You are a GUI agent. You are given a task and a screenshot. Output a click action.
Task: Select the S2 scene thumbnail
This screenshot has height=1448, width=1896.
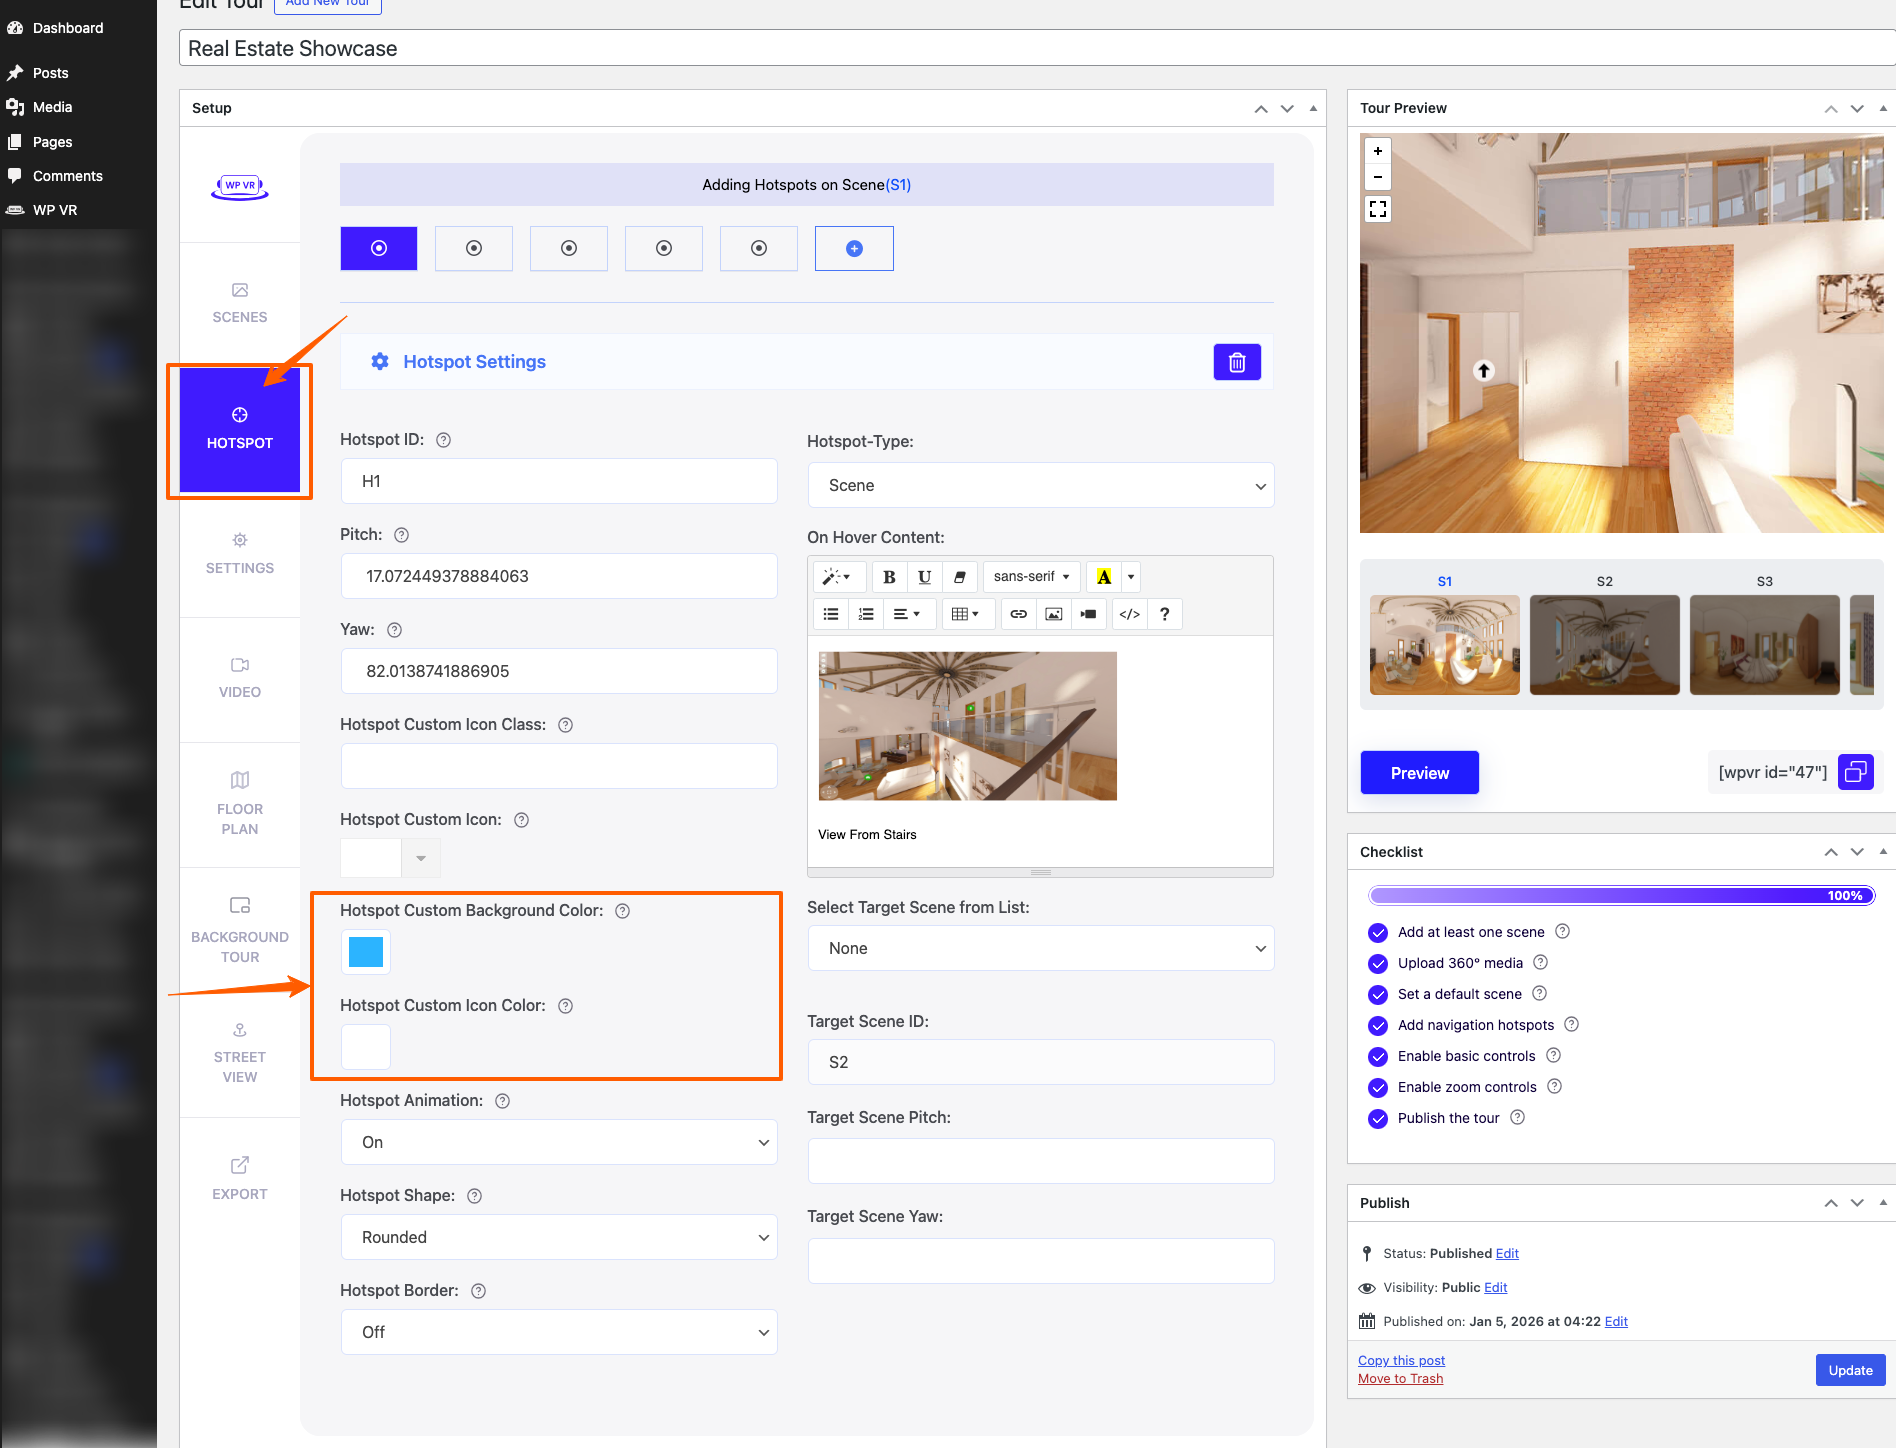click(x=1604, y=645)
